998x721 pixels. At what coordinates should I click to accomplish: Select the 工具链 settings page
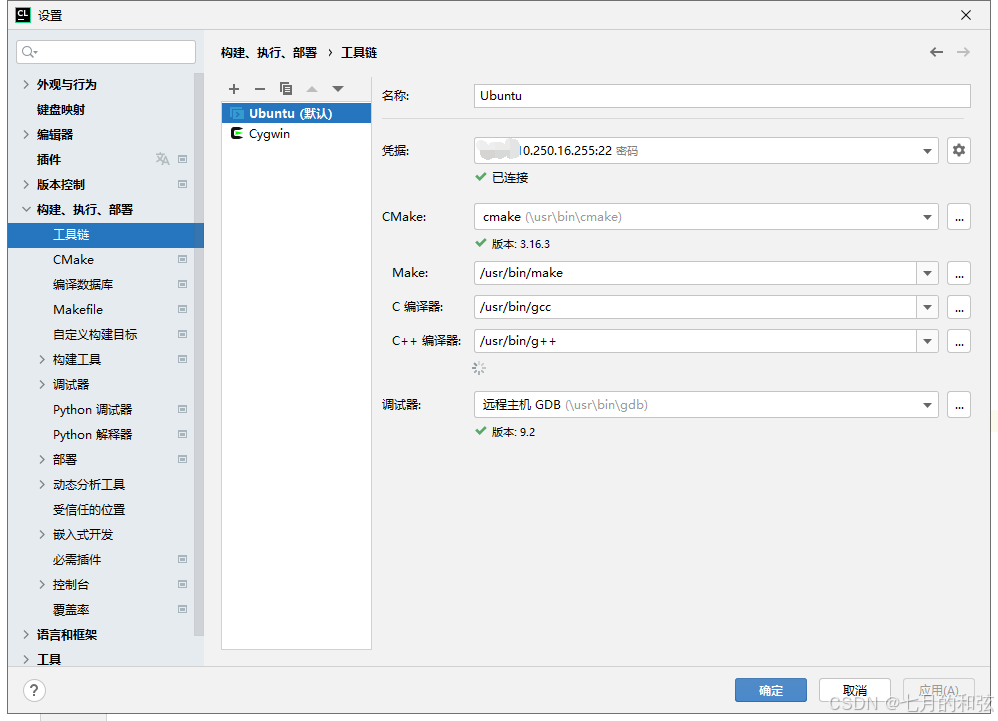106,235
